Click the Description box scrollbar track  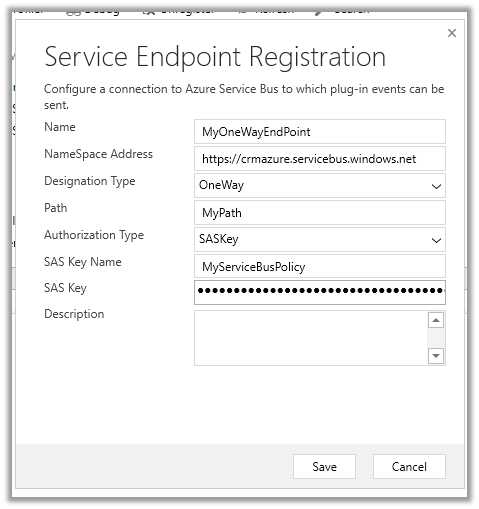pos(436,338)
